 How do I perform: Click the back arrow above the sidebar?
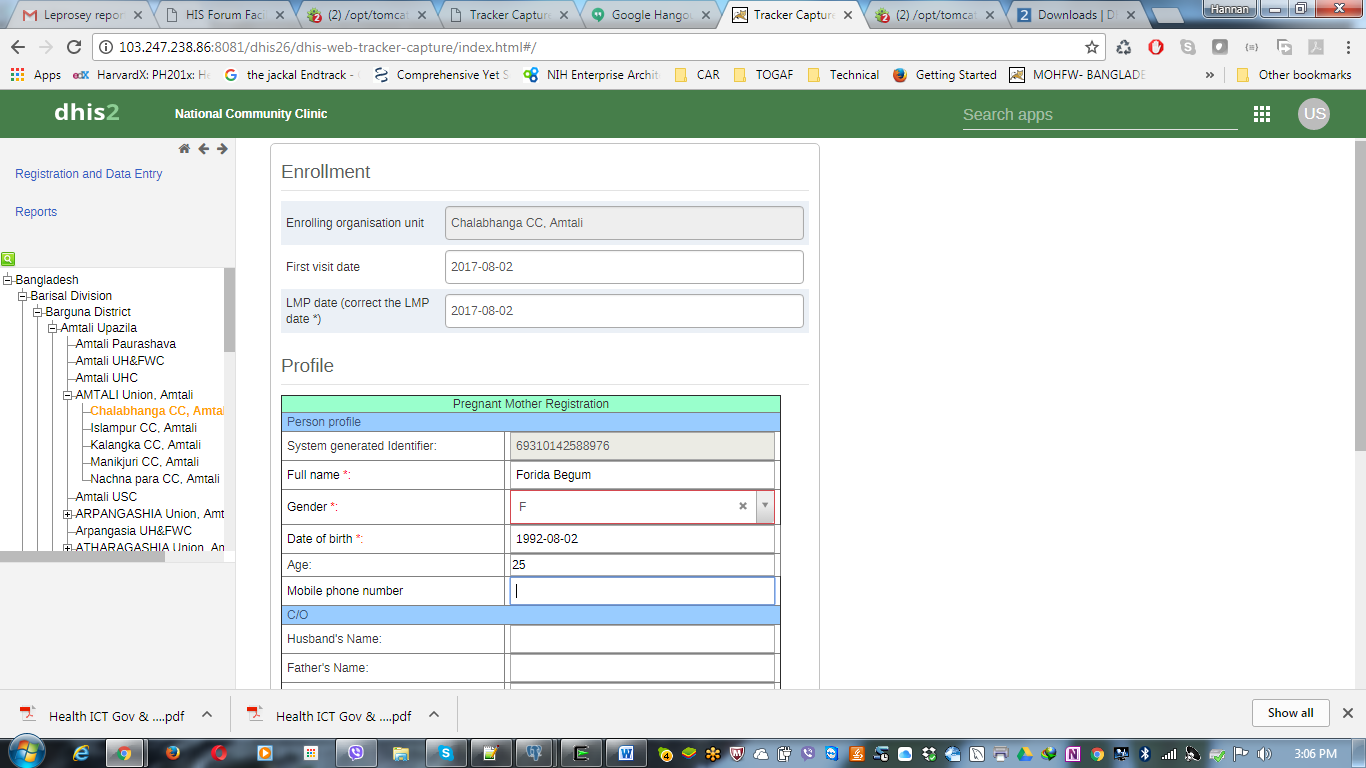click(203, 149)
